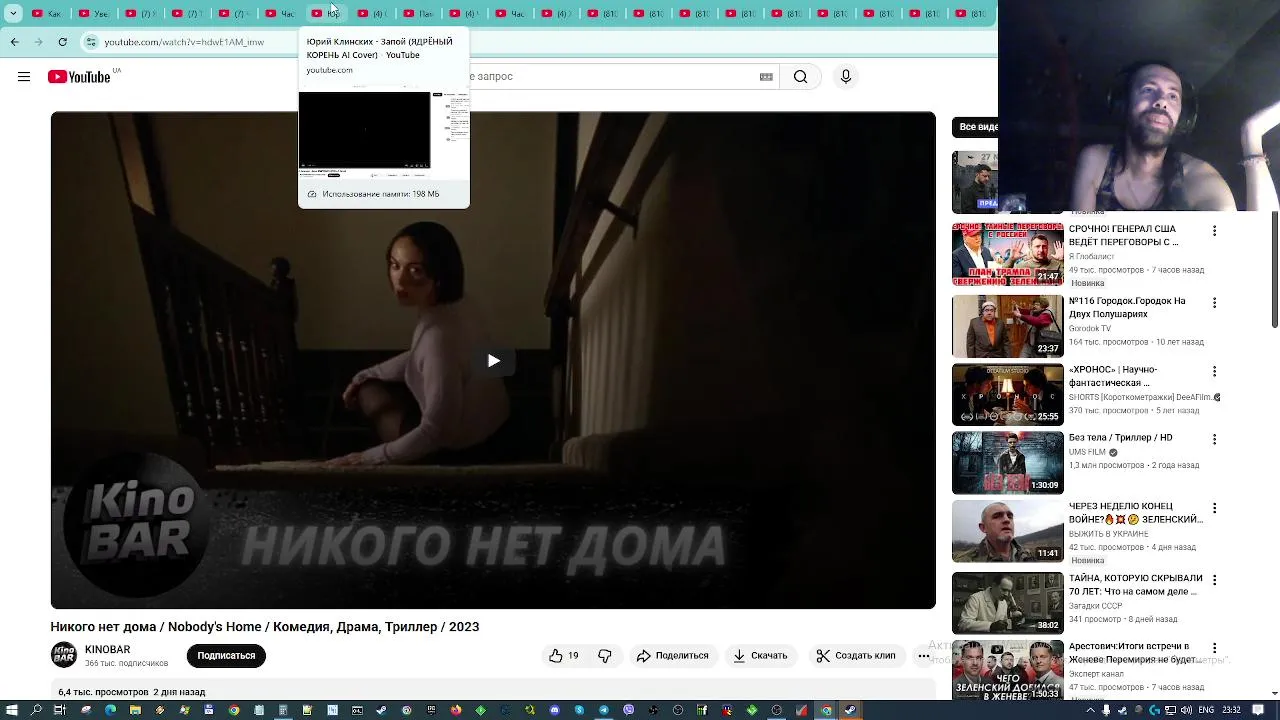Viewport: 1280px width, 720px height.
Task: Start voice search with the microphone
Action: [846, 77]
